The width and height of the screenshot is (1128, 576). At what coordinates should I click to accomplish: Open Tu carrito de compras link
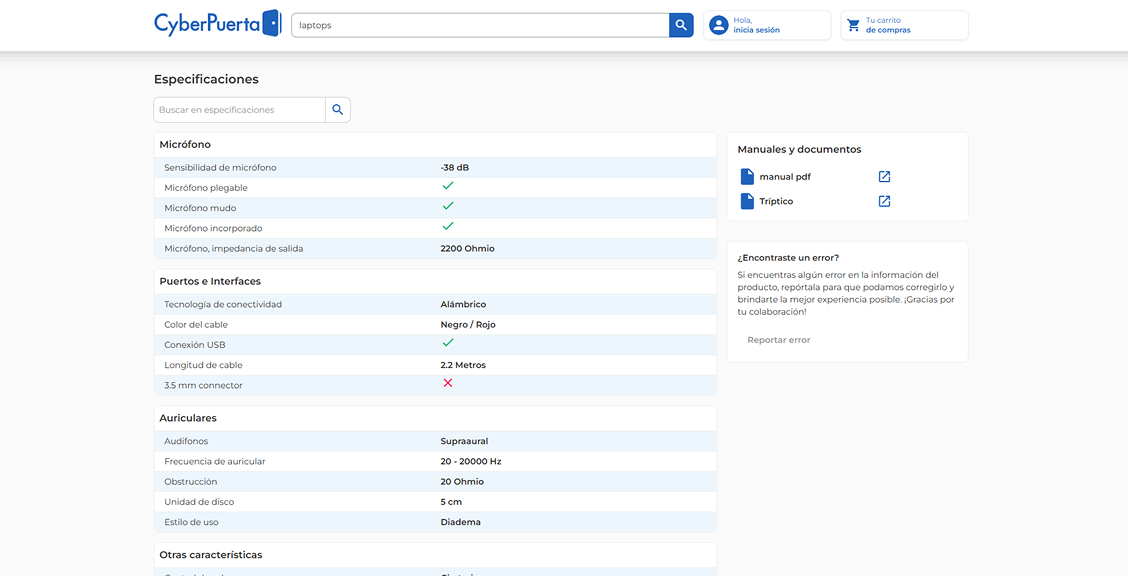[x=888, y=25]
